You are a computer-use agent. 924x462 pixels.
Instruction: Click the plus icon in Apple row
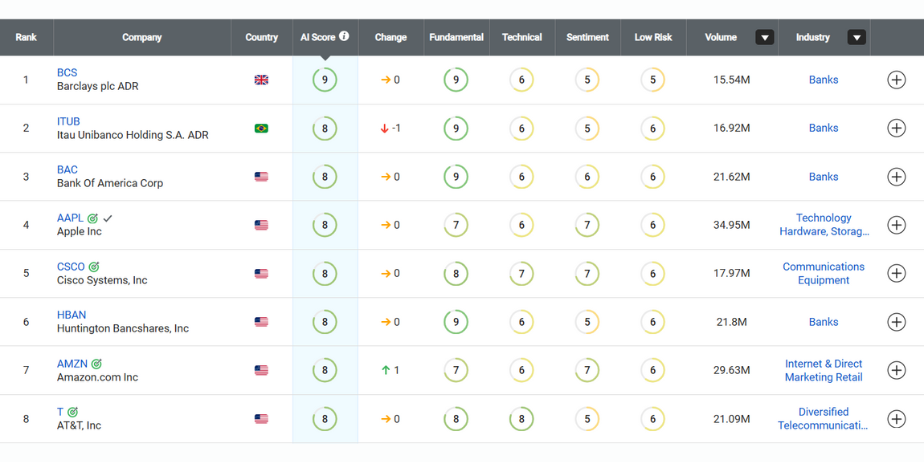pos(896,225)
